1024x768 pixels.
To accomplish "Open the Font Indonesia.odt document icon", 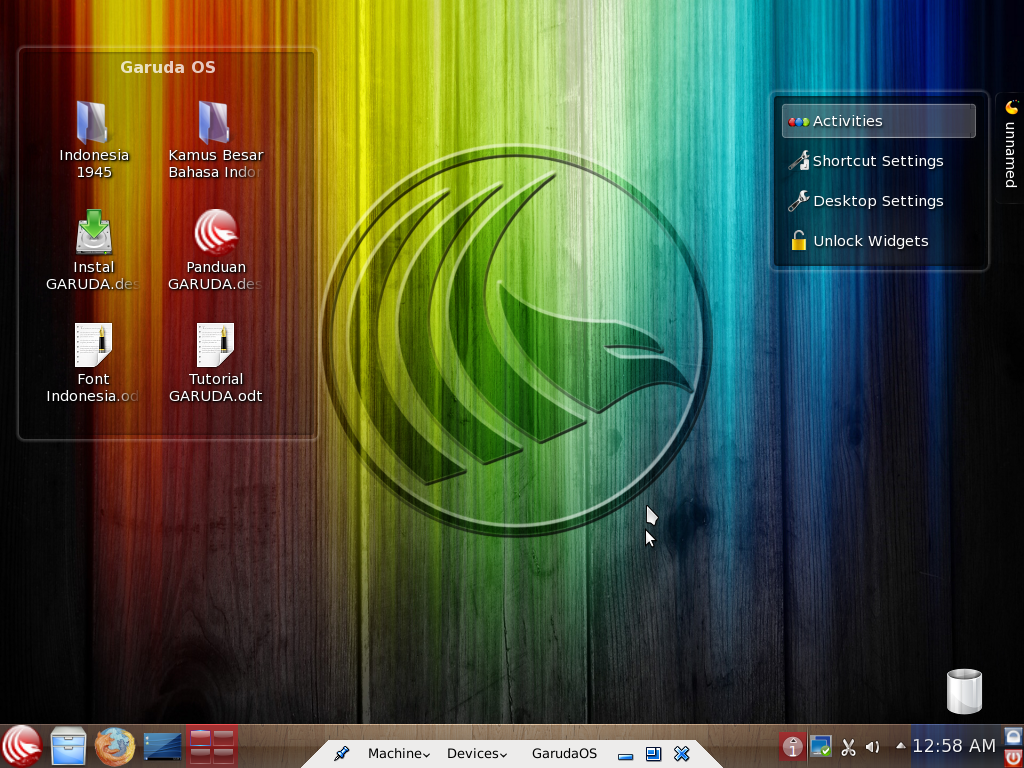I will click(93, 344).
